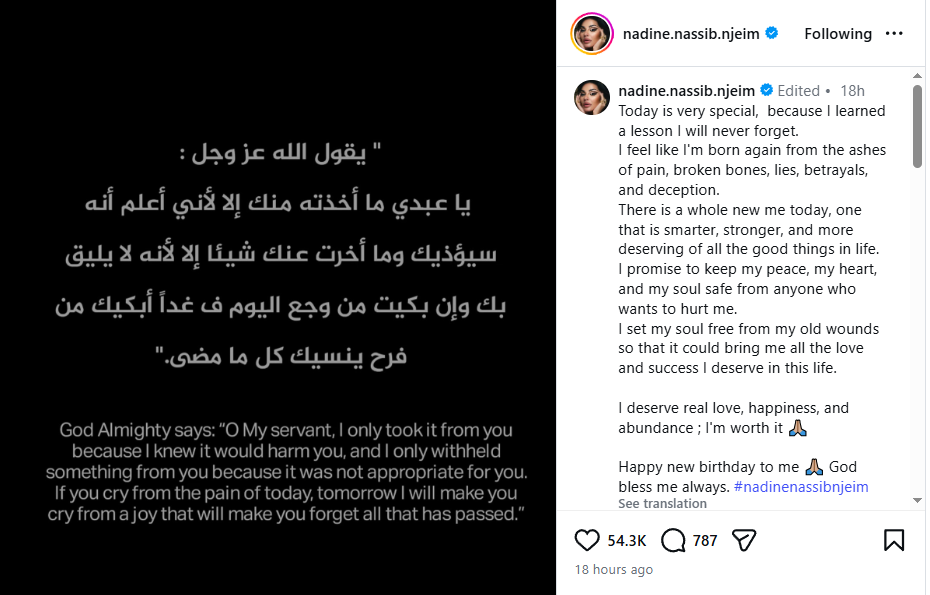Click the 18h timestamp next to Edited
Image resolution: width=930 pixels, height=595 pixels.
pyautogui.click(x=852, y=90)
